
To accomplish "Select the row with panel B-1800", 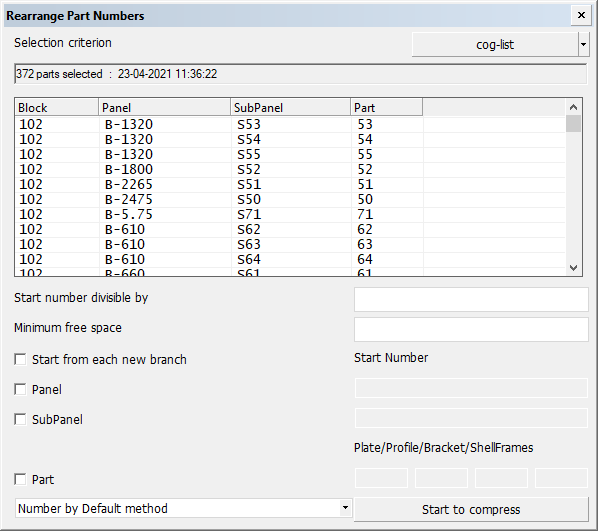I will coord(290,169).
